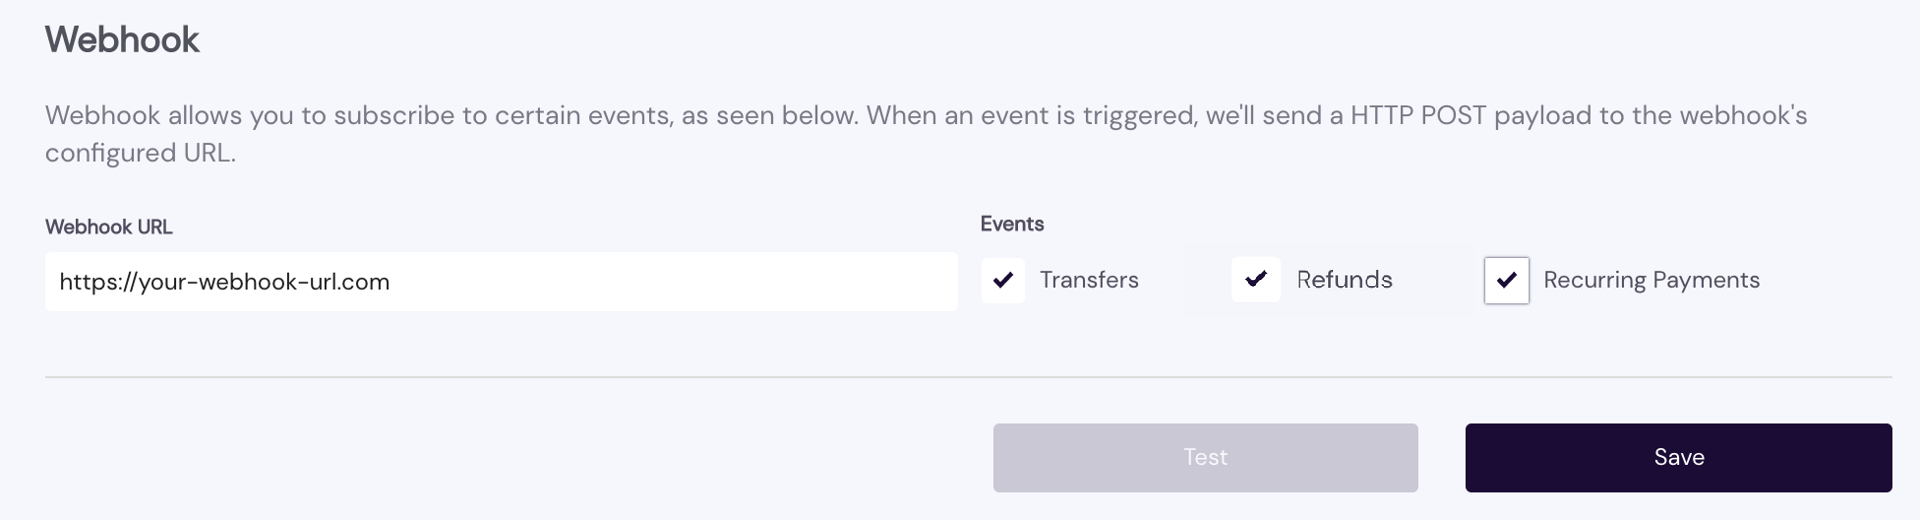Image resolution: width=1920 pixels, height=520 pixels.
Task: Click the https://your-webhook-url.com text
Action: [224, 282]
